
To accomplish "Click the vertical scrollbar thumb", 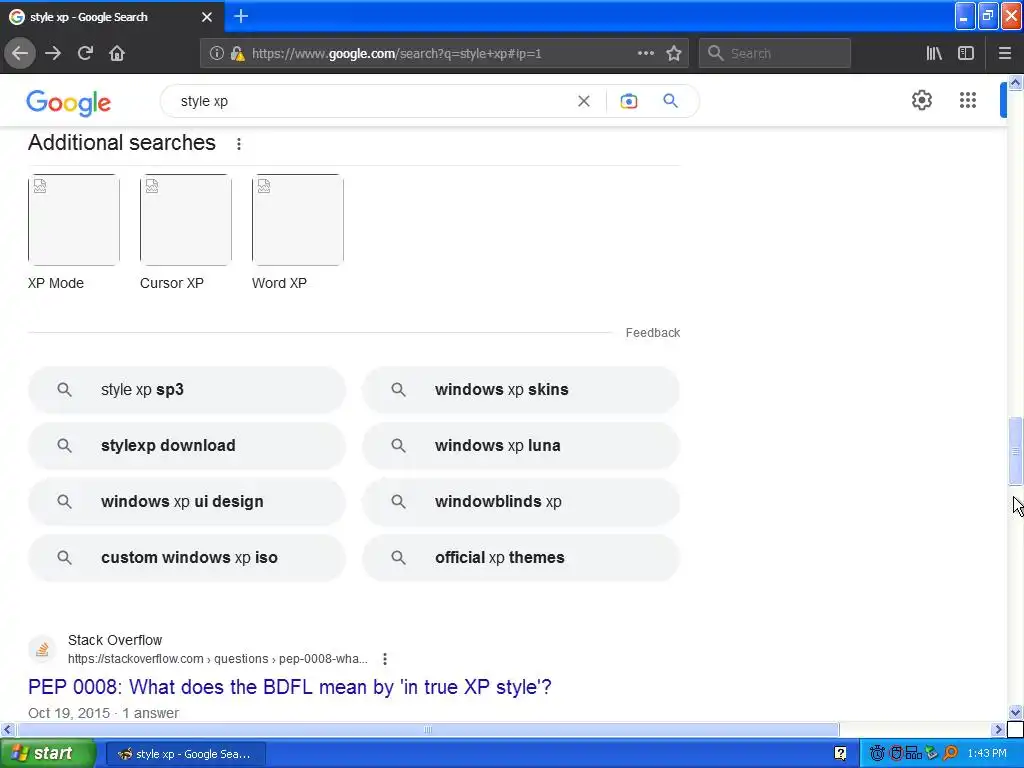I will click(x=1015, y=451).
